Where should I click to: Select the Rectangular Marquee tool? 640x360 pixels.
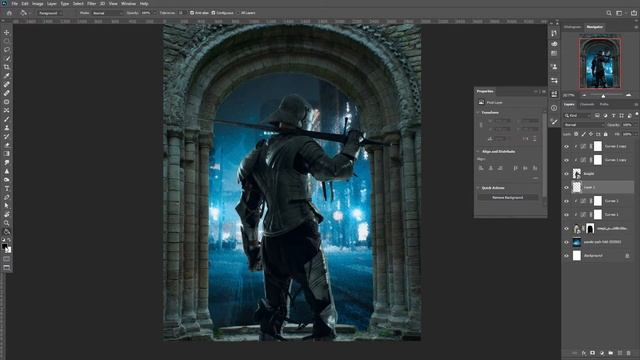pyautogui.click(x=7, y=41)
